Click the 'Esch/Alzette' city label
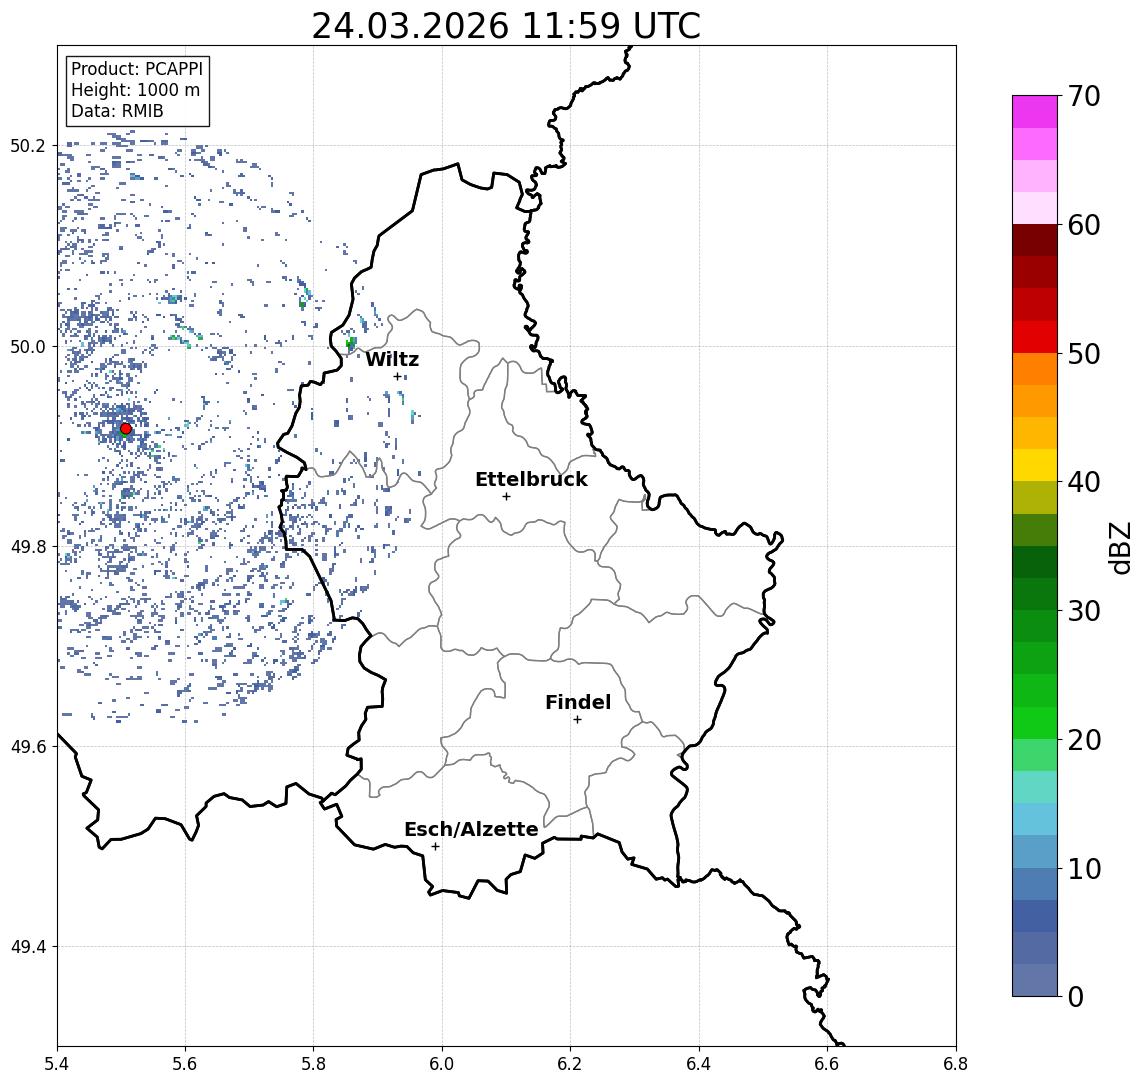 pos(471,829)
